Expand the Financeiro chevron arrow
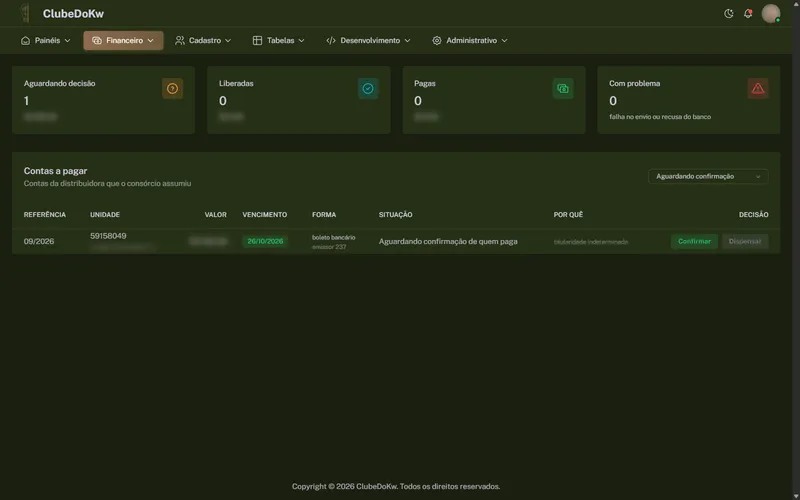 click(151, 40)
